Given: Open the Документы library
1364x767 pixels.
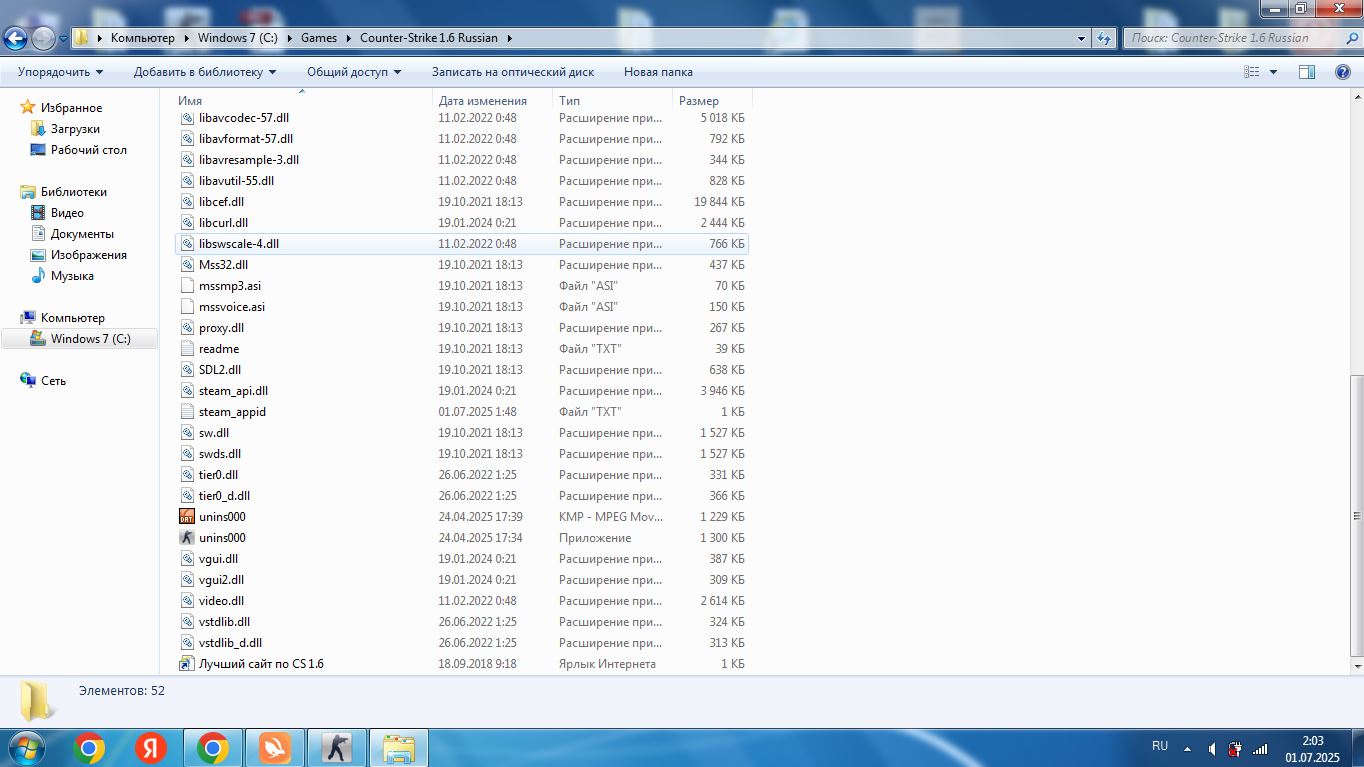Looking at the screenshot, I should [82, 234].
